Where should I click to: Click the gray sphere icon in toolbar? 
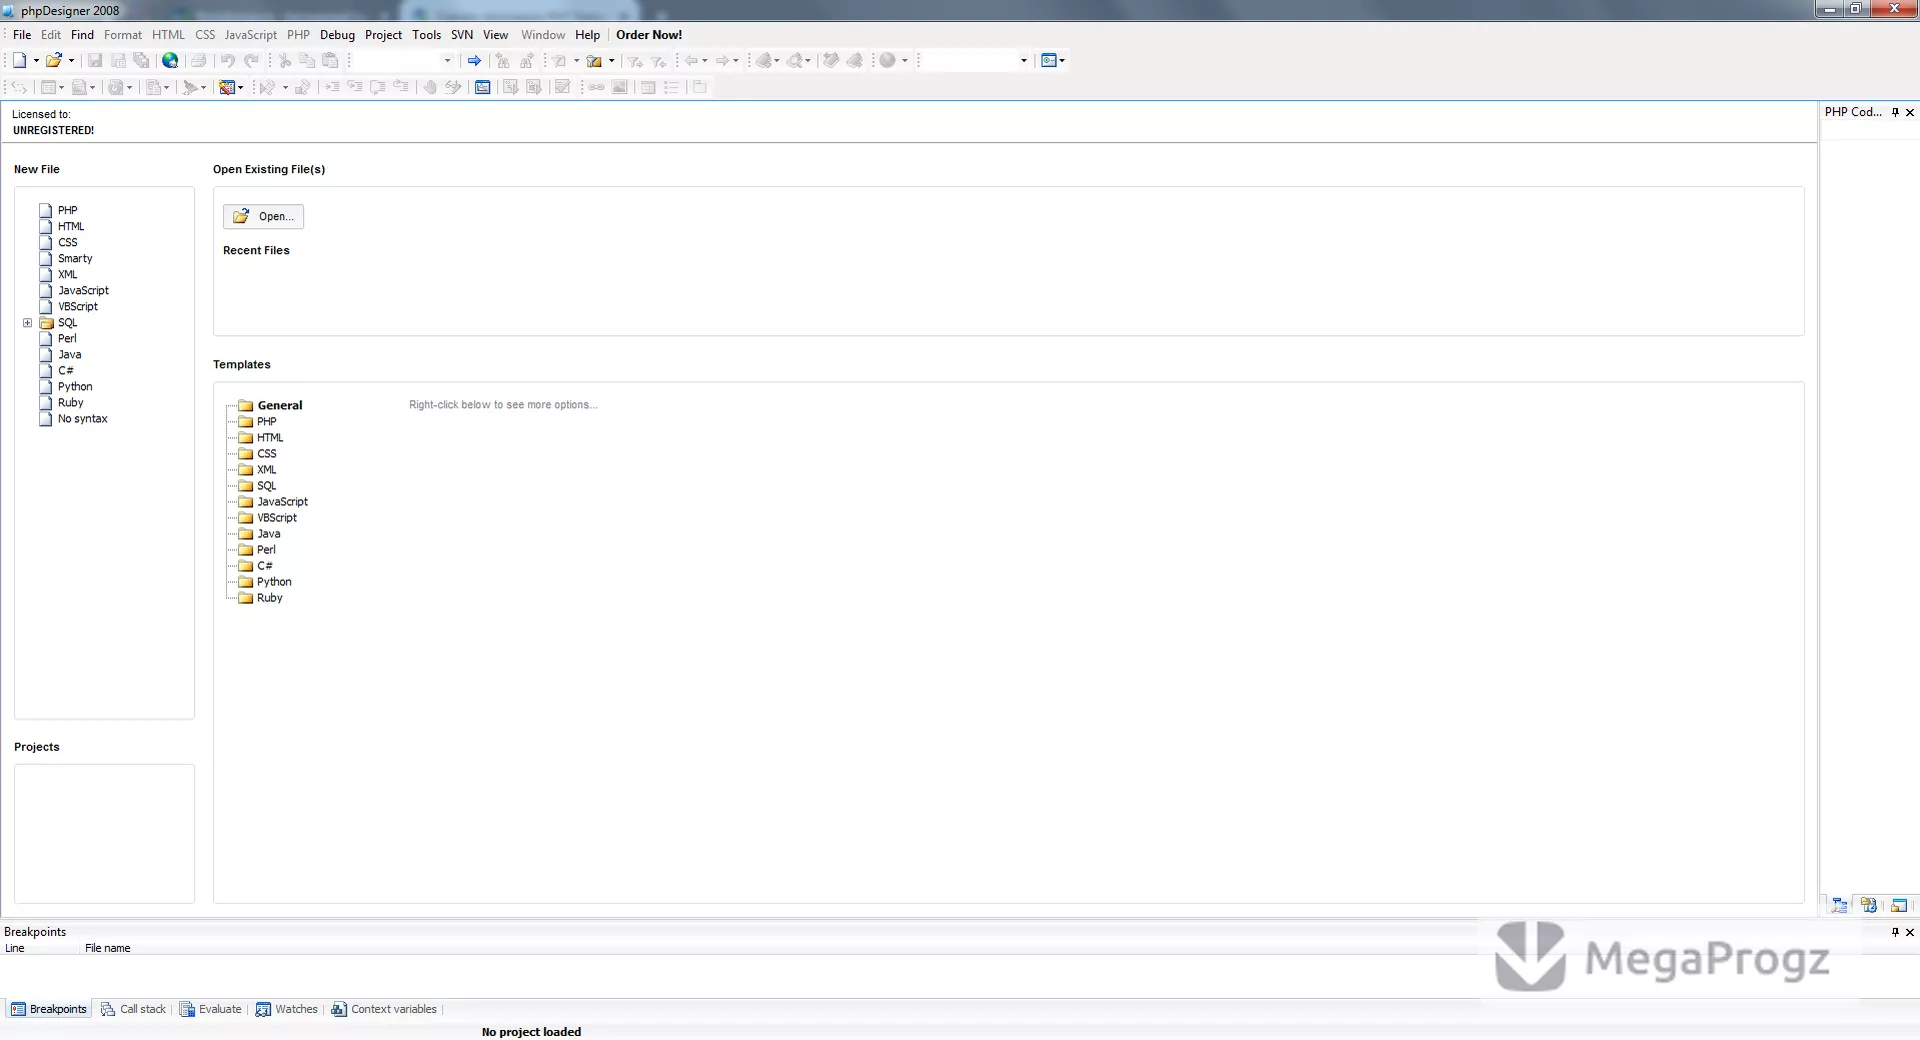coord(887,60)
